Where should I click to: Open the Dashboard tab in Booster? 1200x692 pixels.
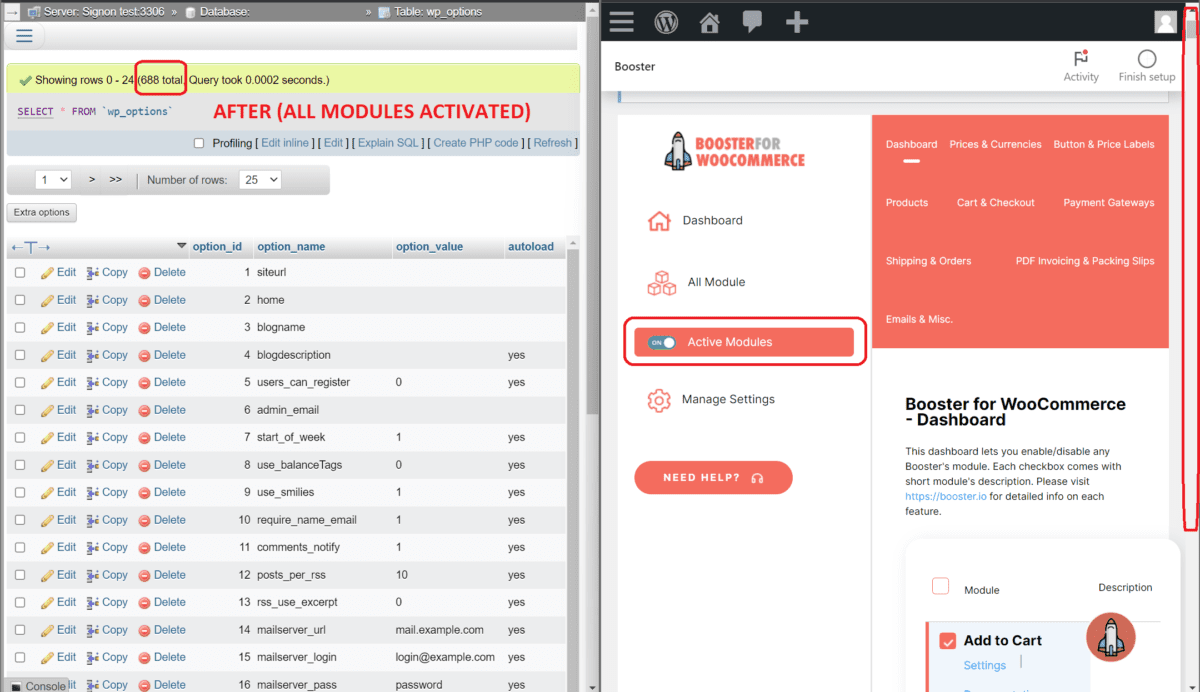911,144
